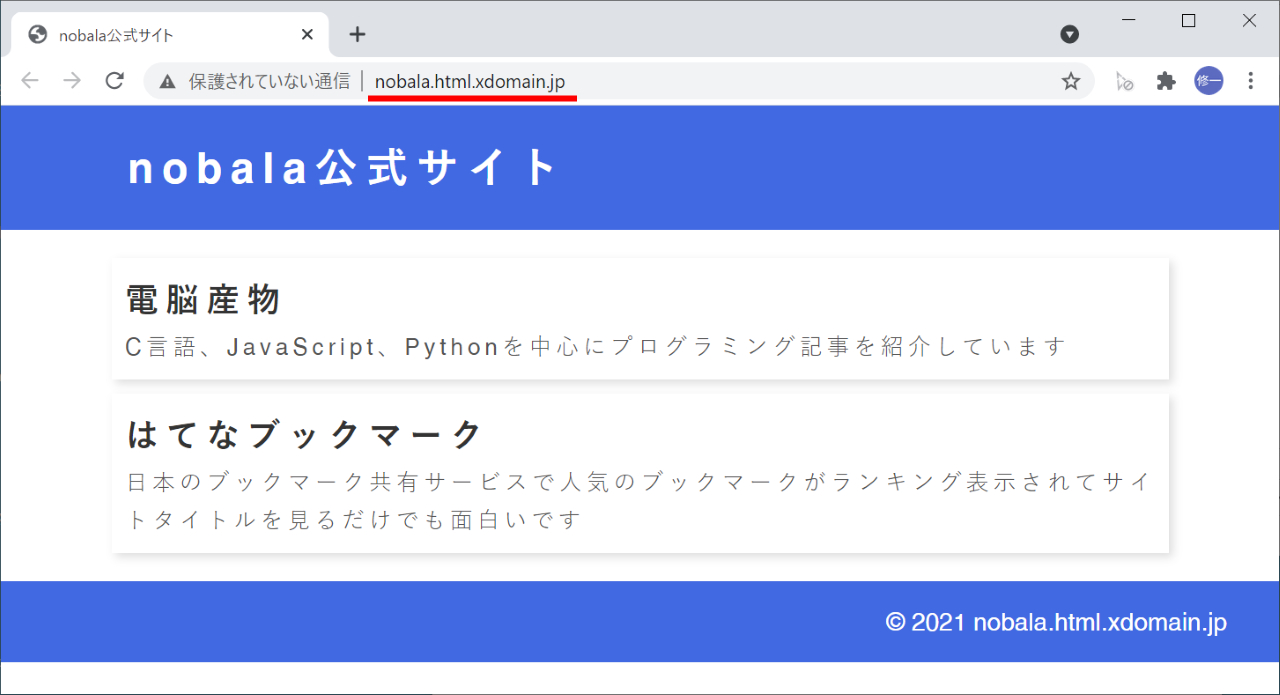This screenshot has width=1280, height=695.
Task: Click the 電脳産物 description about programming articles
Action: [596, 347]
